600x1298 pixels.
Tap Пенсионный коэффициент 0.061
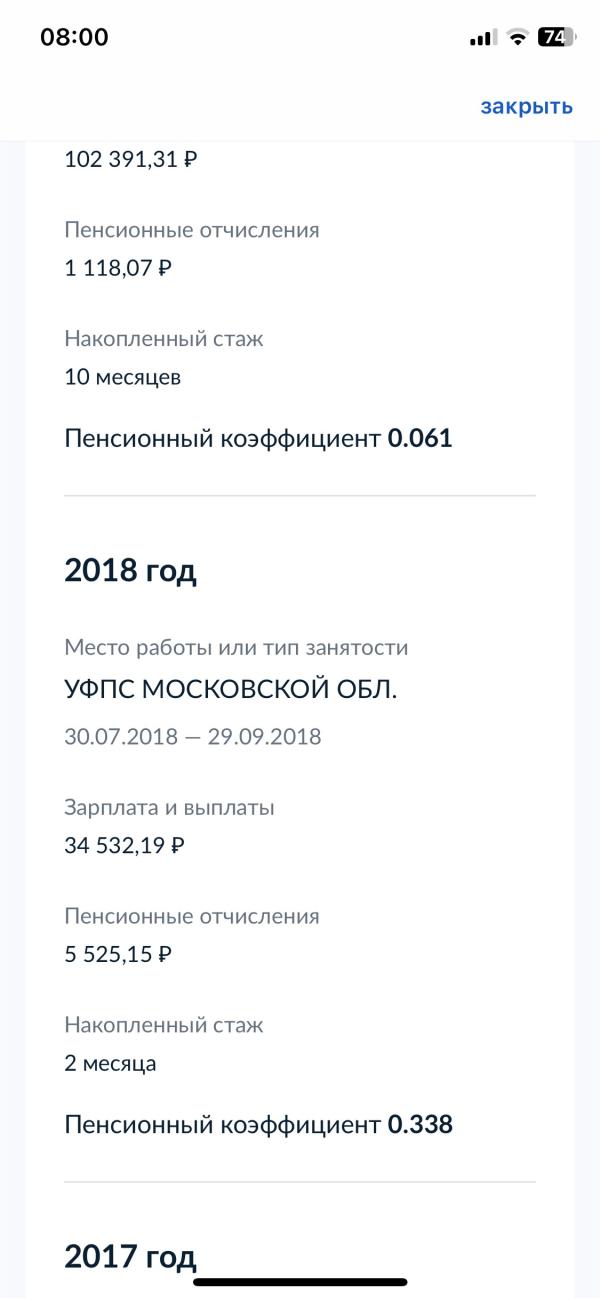pyautogui.click(x=258, y=438)
